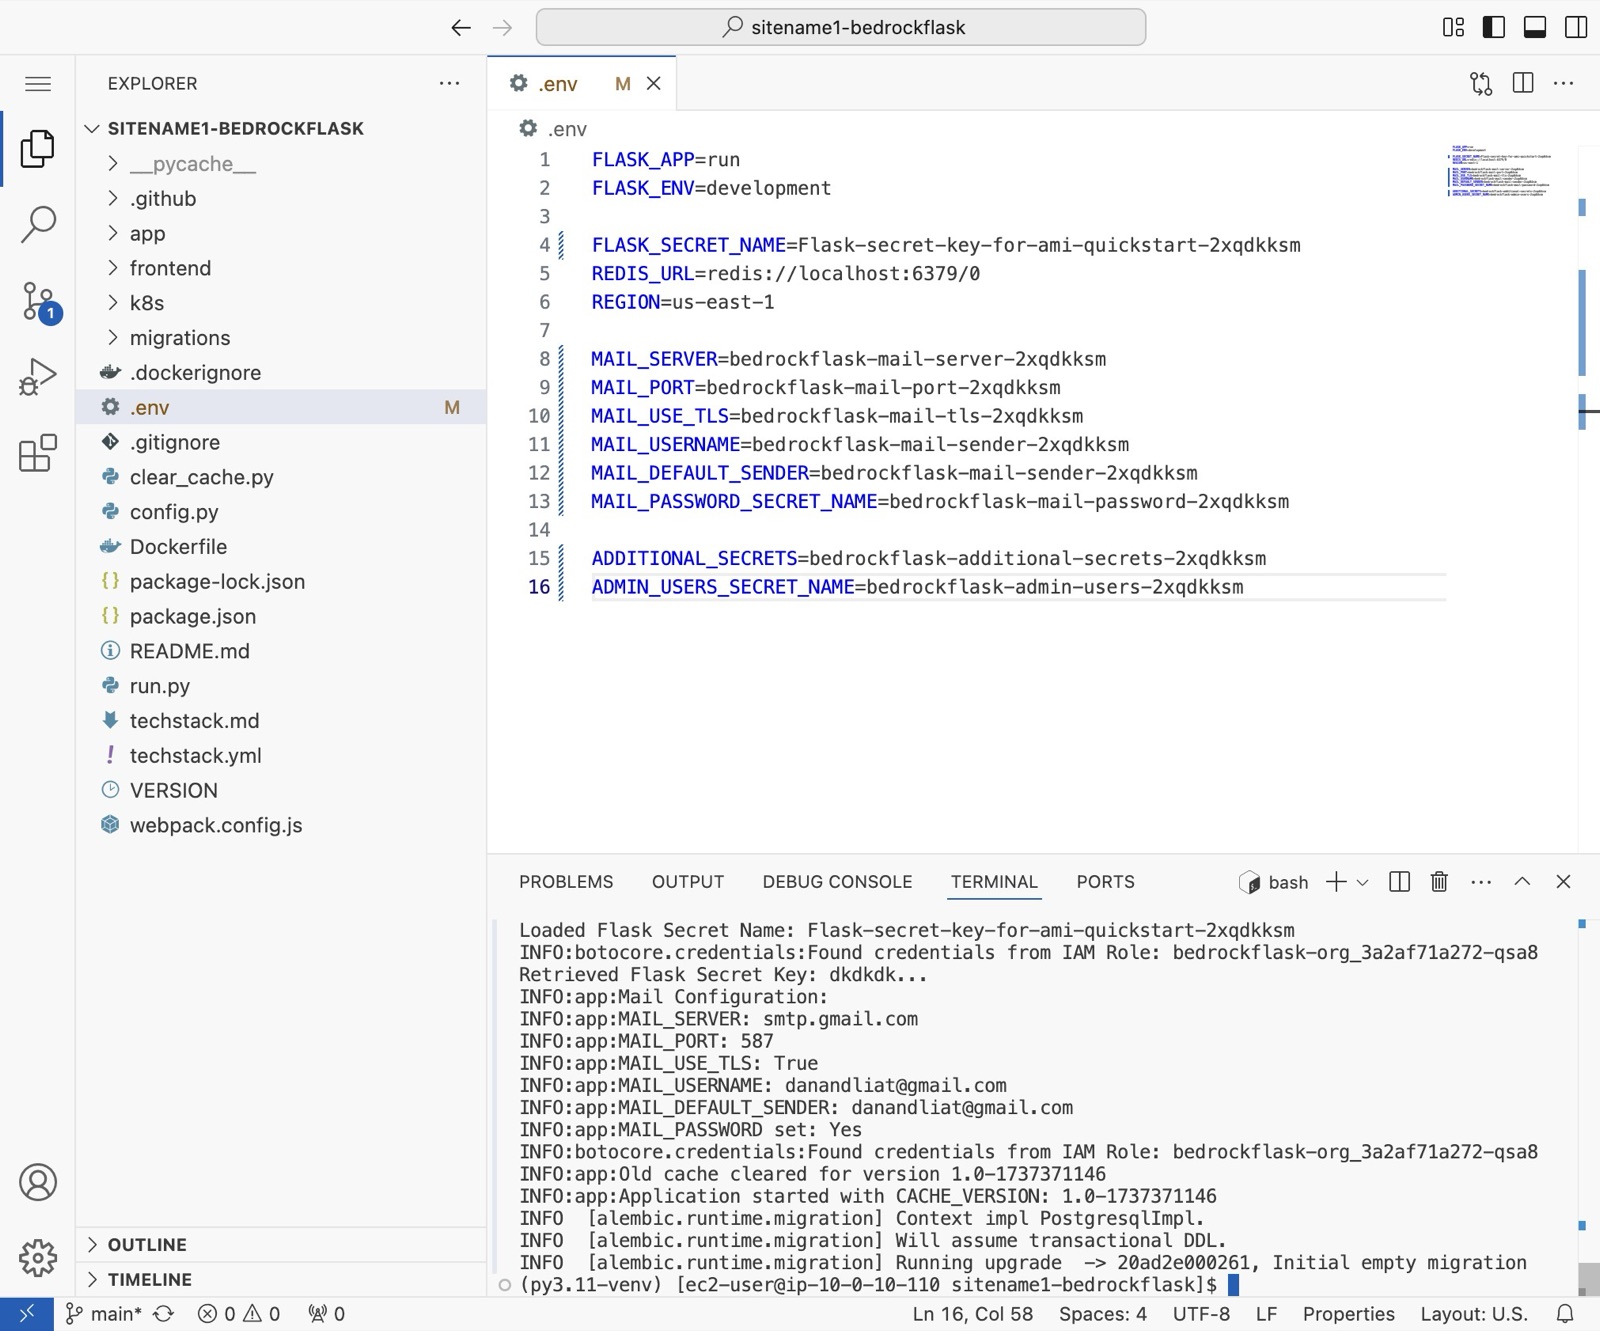Open the Extensions view
Image resolution: width=1600 pixels, height=1331 pixels.
tap(38, 453)
